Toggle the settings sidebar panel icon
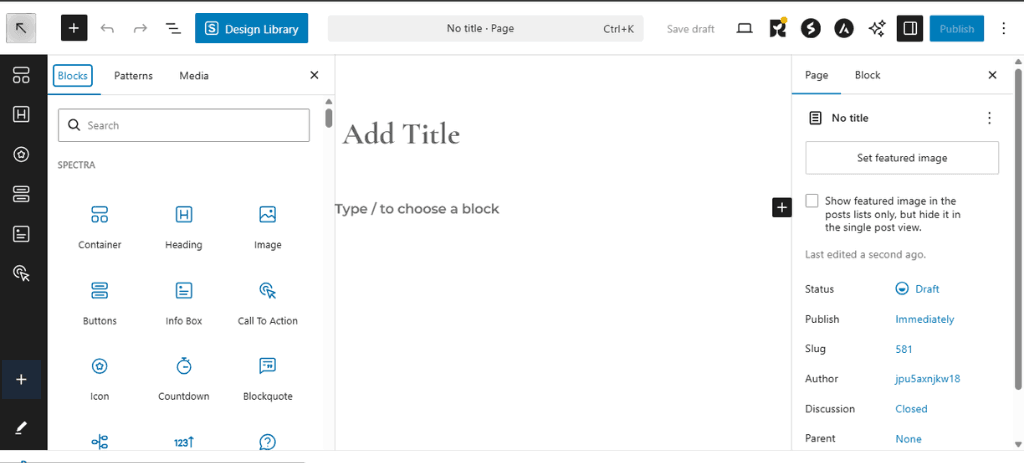This screenshot has width=1024, height=463. coord(910,28)
